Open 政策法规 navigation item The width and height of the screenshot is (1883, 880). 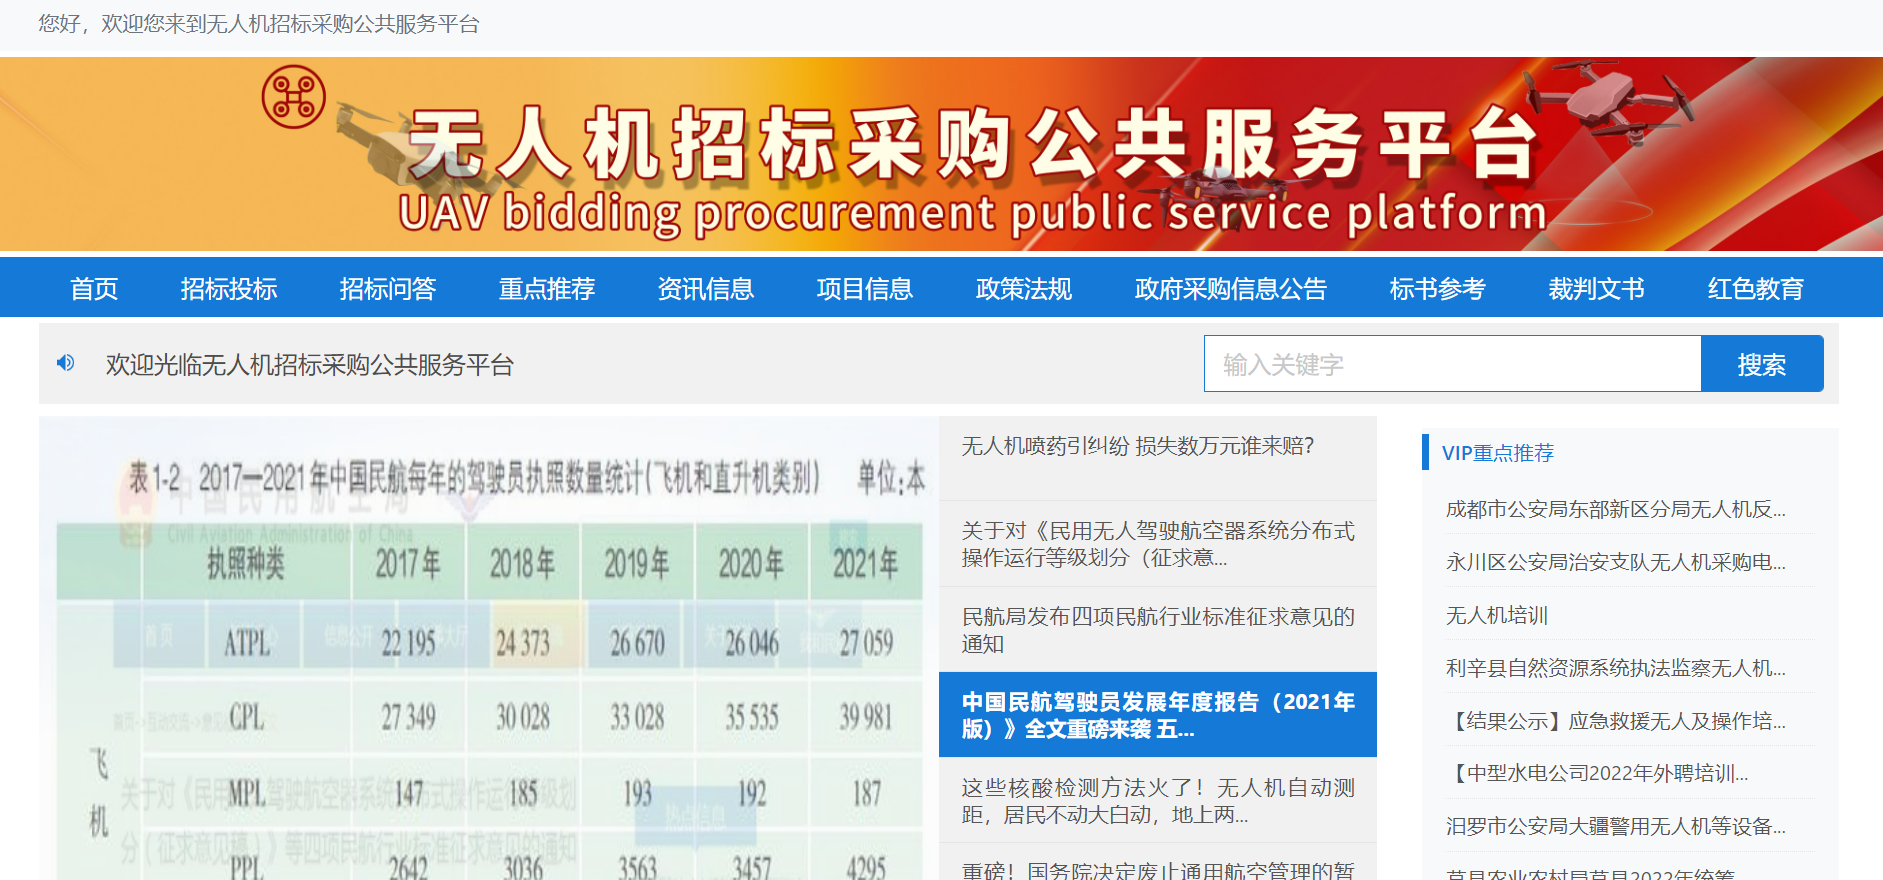1024,289
